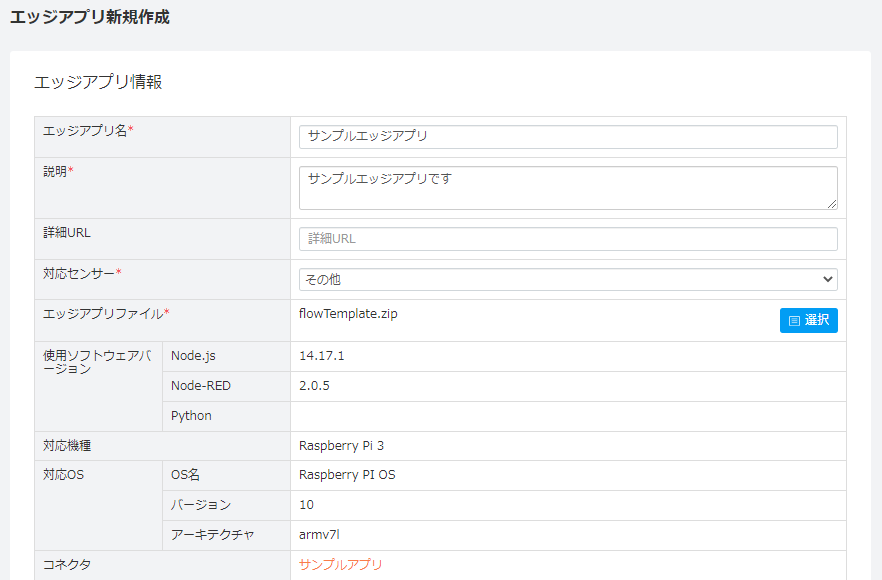Image resolution: width=882 pixels, height=580 pixels.
Task: Click the Raspberry PI OS name value
Action: click(x=347, y=475)
